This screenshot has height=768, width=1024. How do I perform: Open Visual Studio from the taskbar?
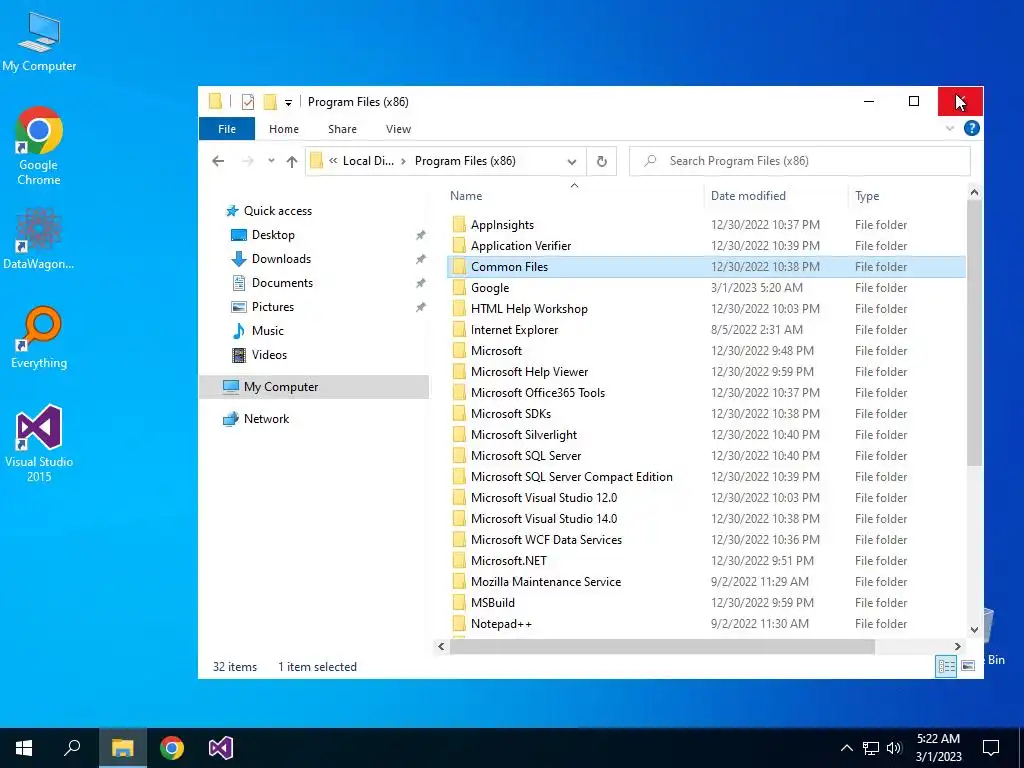221,748
